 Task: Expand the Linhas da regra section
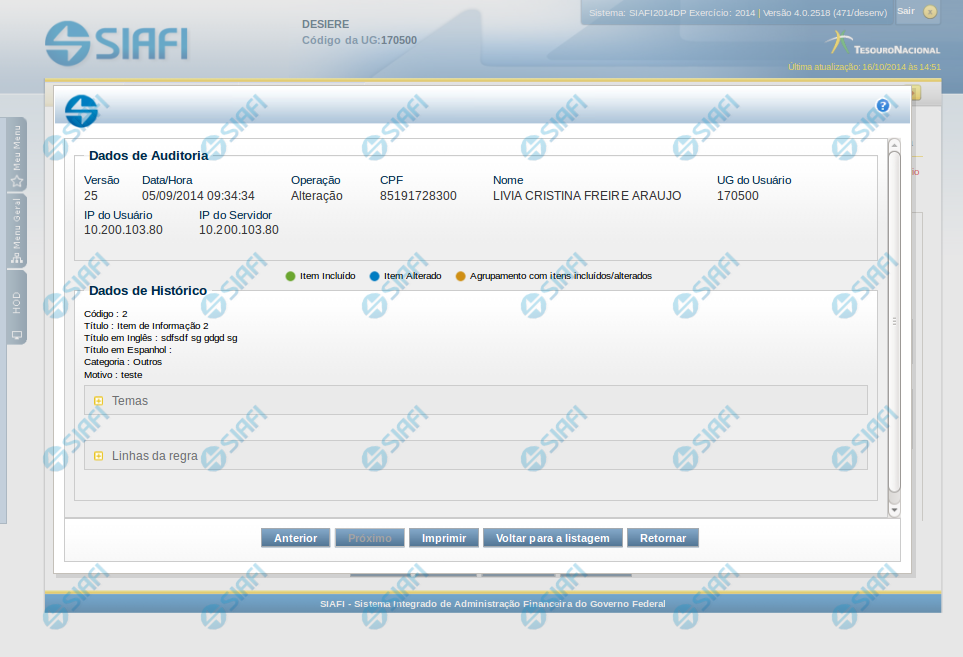pyautogui.click(x=99, y=456)
